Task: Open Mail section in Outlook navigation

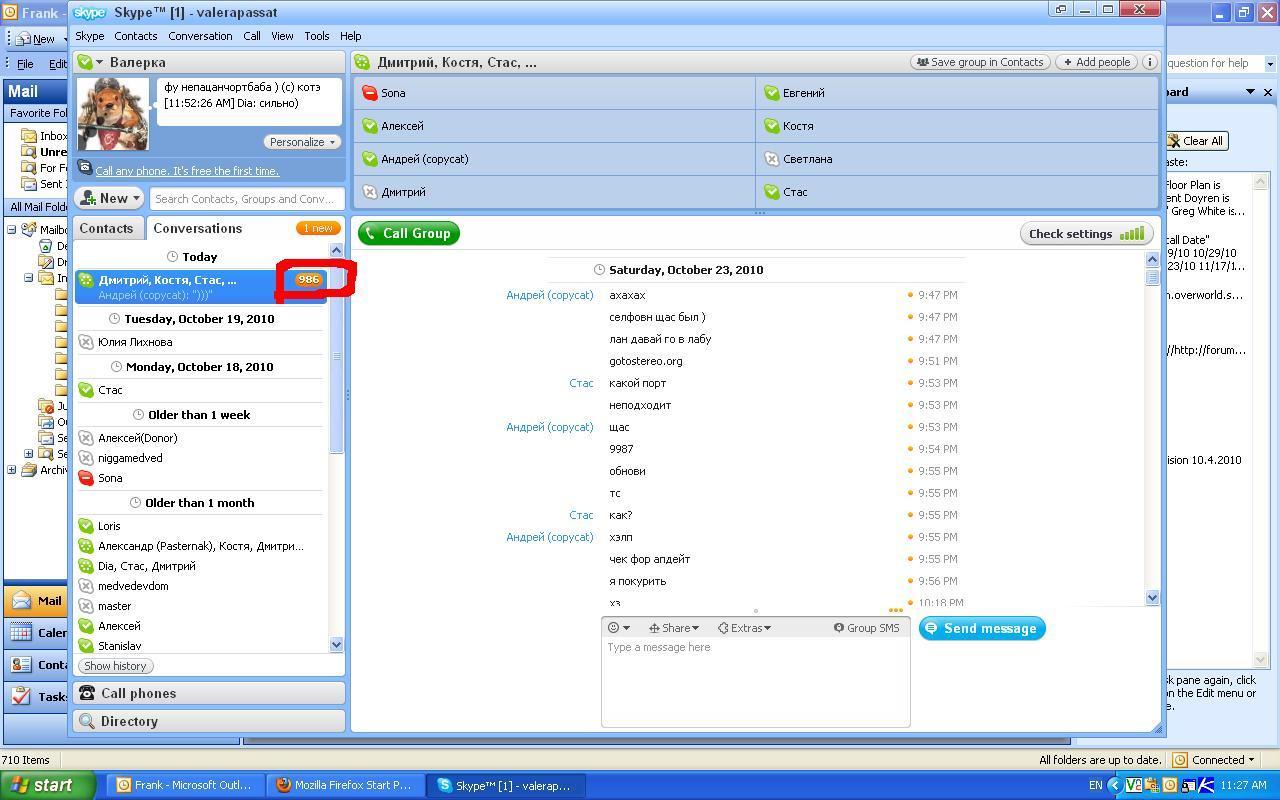Action: tap(38, 601)
